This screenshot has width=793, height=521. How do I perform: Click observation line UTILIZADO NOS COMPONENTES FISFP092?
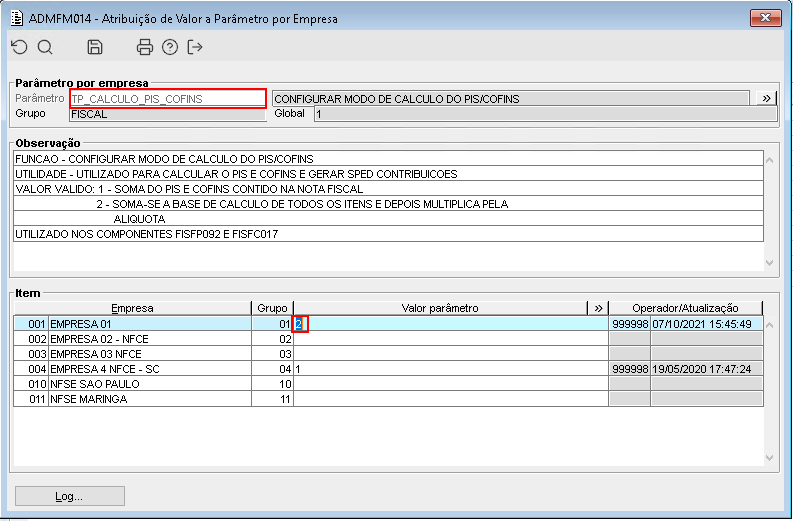[x=388, y=234]
